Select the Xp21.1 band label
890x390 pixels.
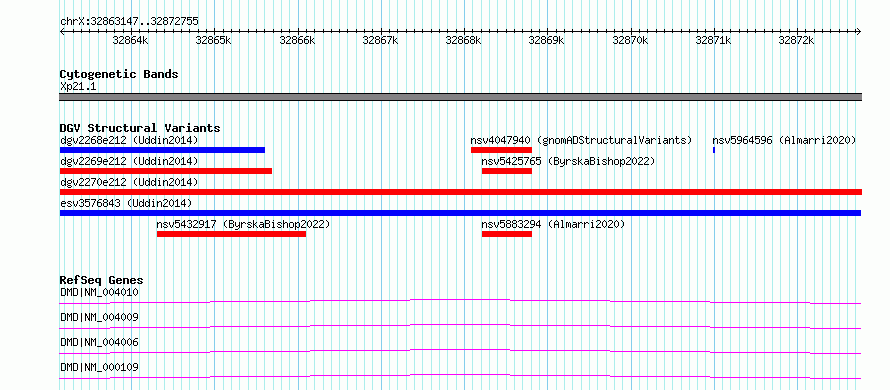tap(78, 86)
